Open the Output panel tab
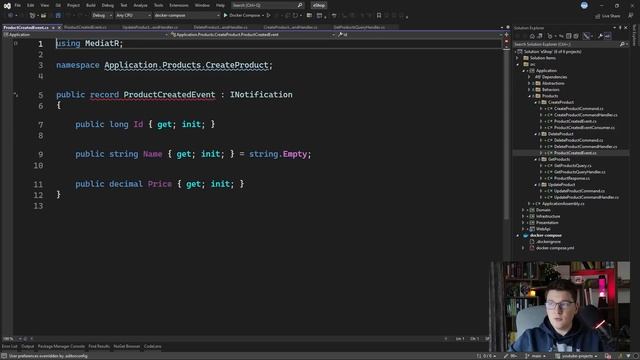Screen dimensions: 640x360 (x=28, y=347)
